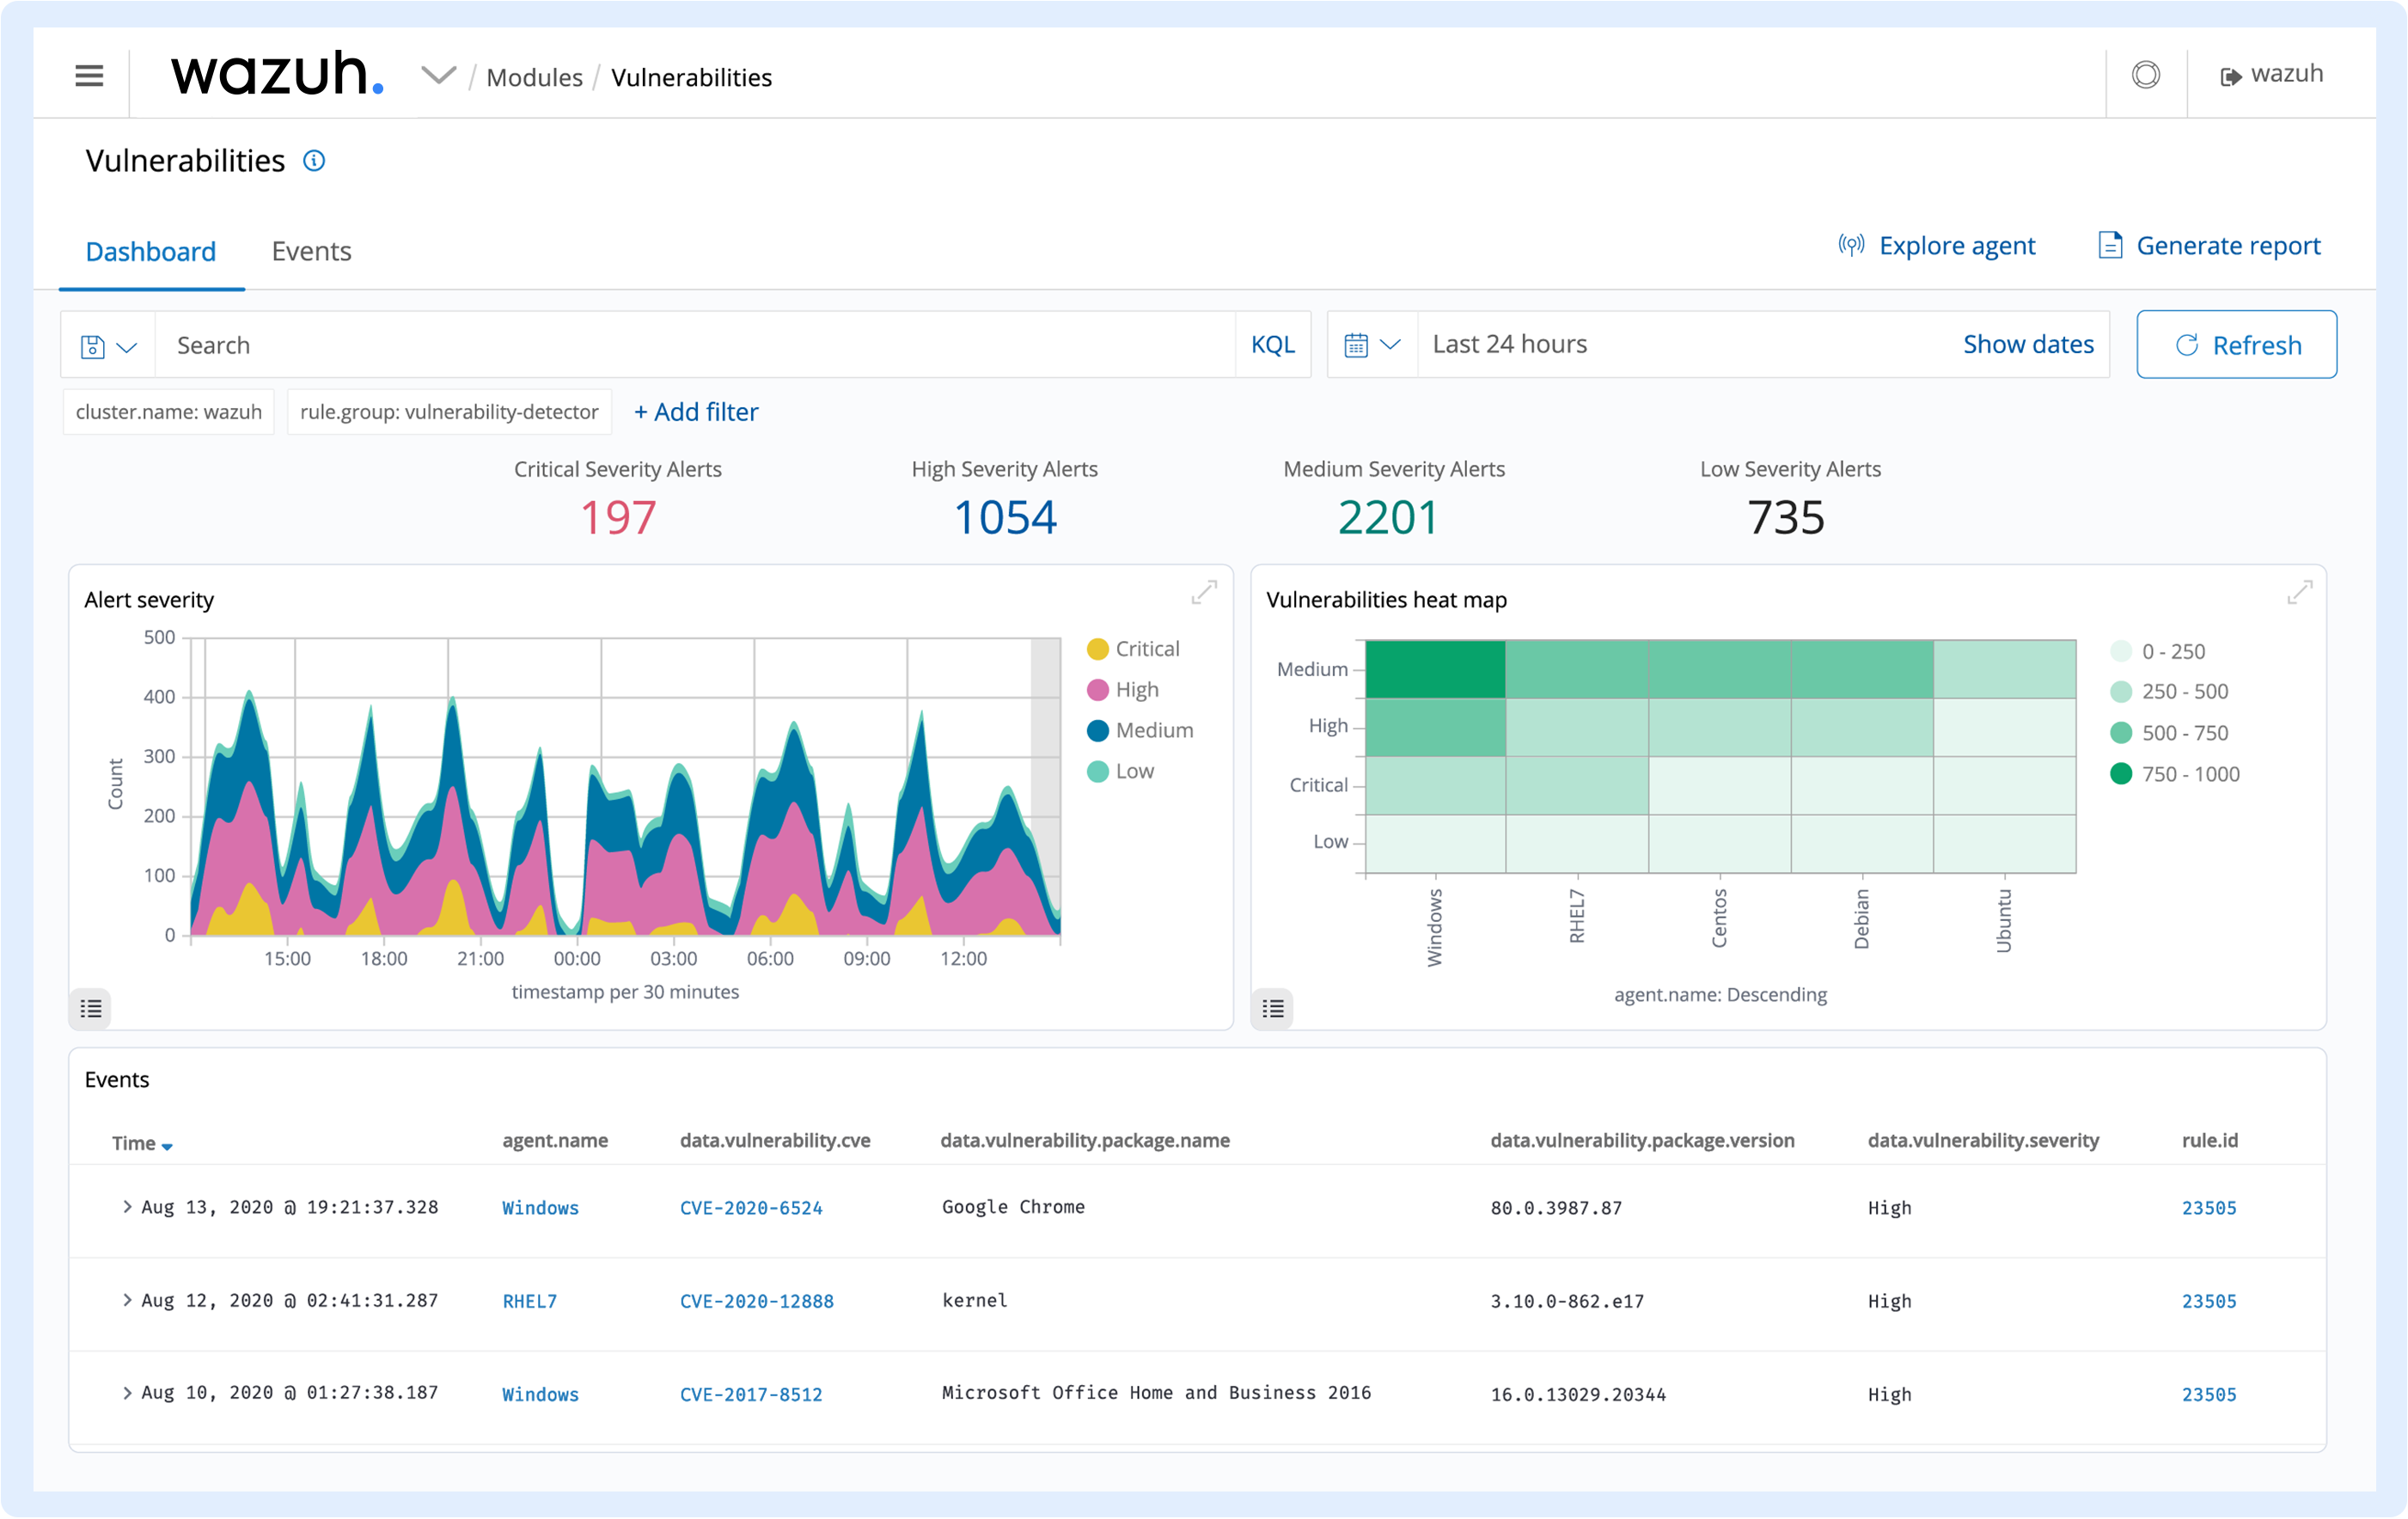Switch to the Events tab
Screen dimensions: 2408x1519
click(311, 251)
